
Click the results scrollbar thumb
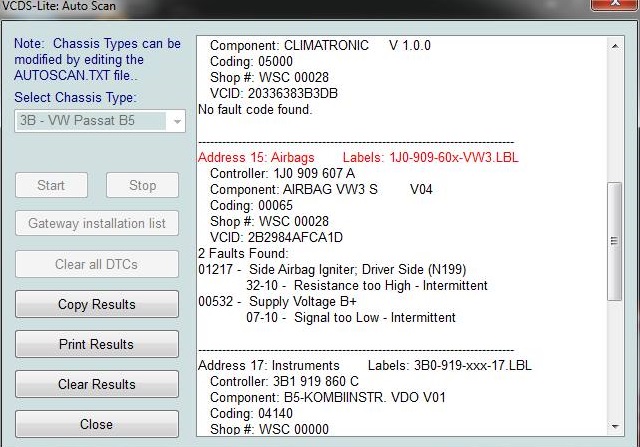pyautogui.click(x=614, y=240)
